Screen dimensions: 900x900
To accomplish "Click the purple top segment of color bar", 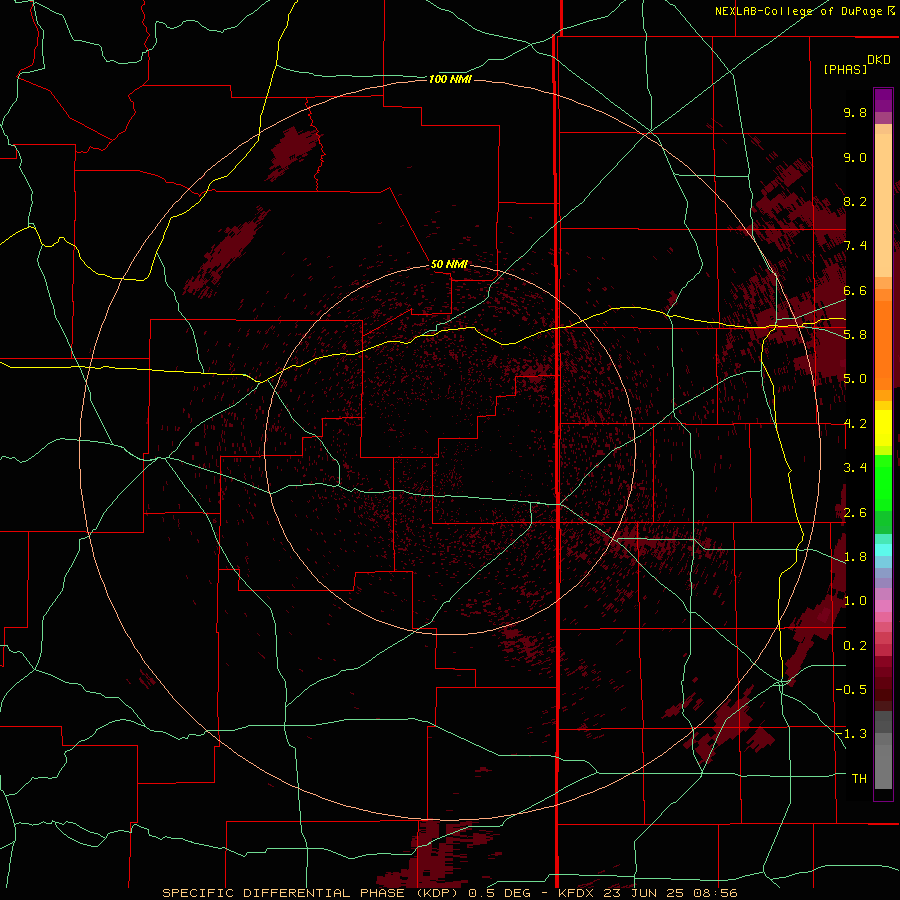I will (x=883, y=100).
